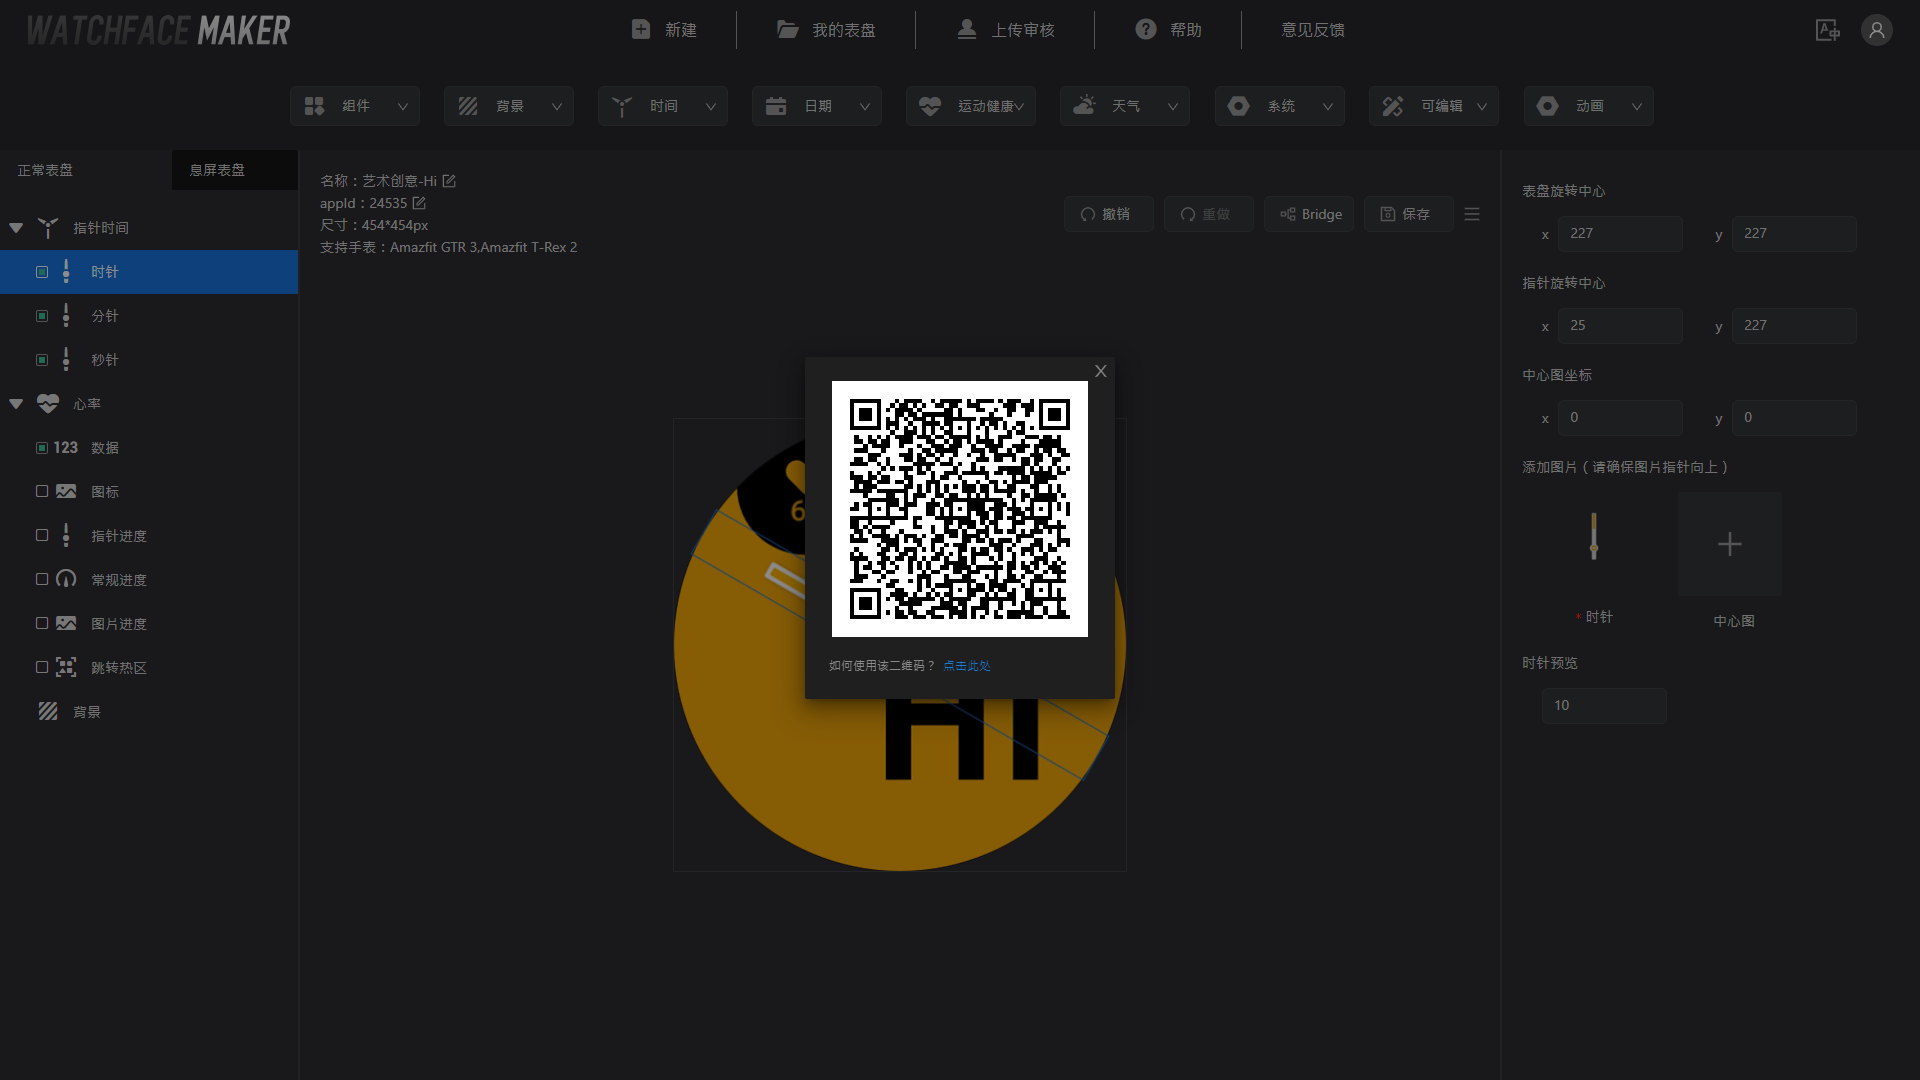Open the hamburger menu beside 保存
Image resolution: width=1920 pixels, height=1080 pixels.
[x=1472, y=214]
